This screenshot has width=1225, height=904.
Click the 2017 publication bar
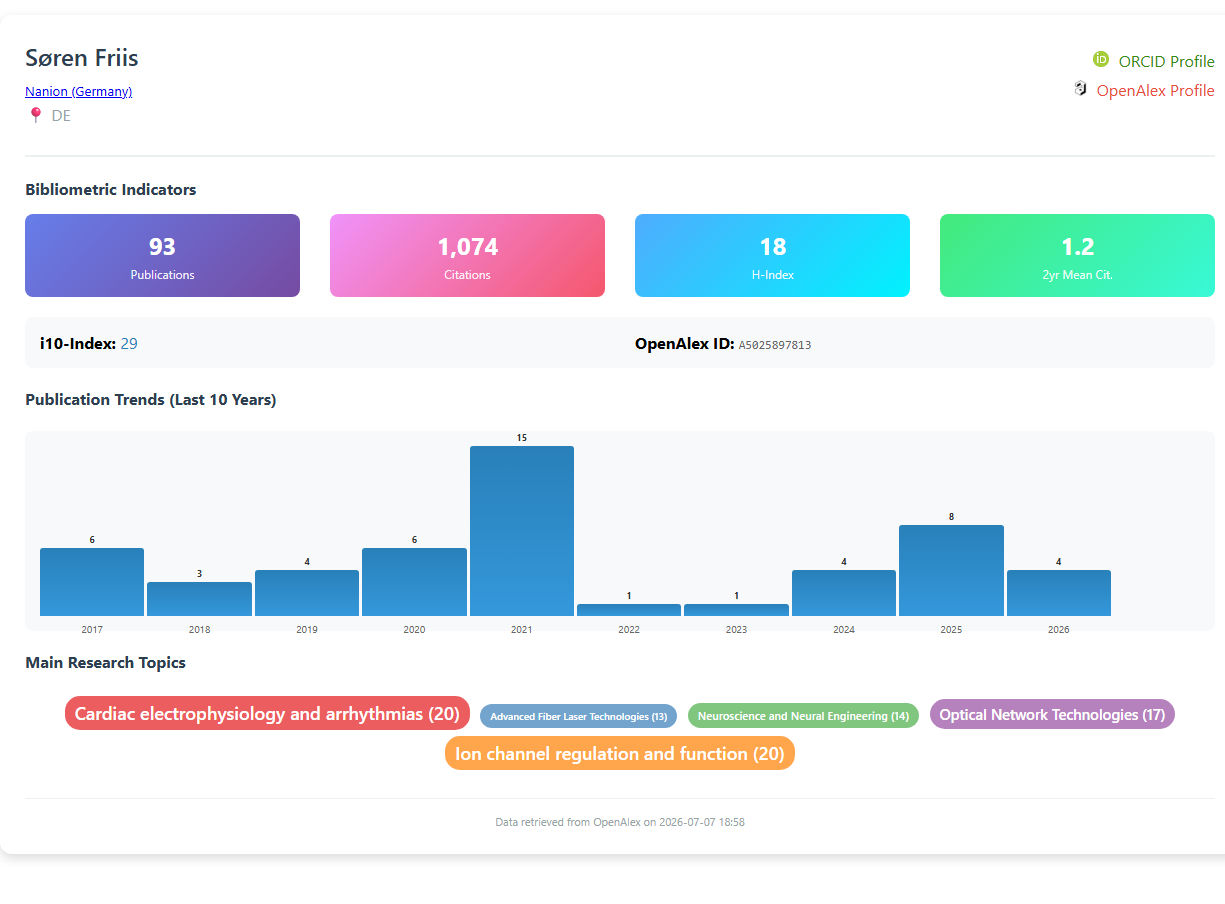(92, 582)
